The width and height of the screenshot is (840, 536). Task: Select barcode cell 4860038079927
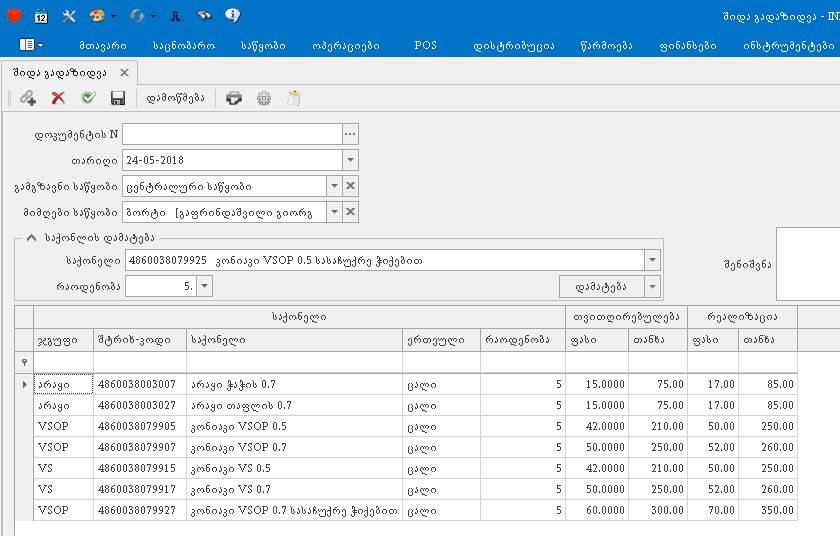coord(140,510)
